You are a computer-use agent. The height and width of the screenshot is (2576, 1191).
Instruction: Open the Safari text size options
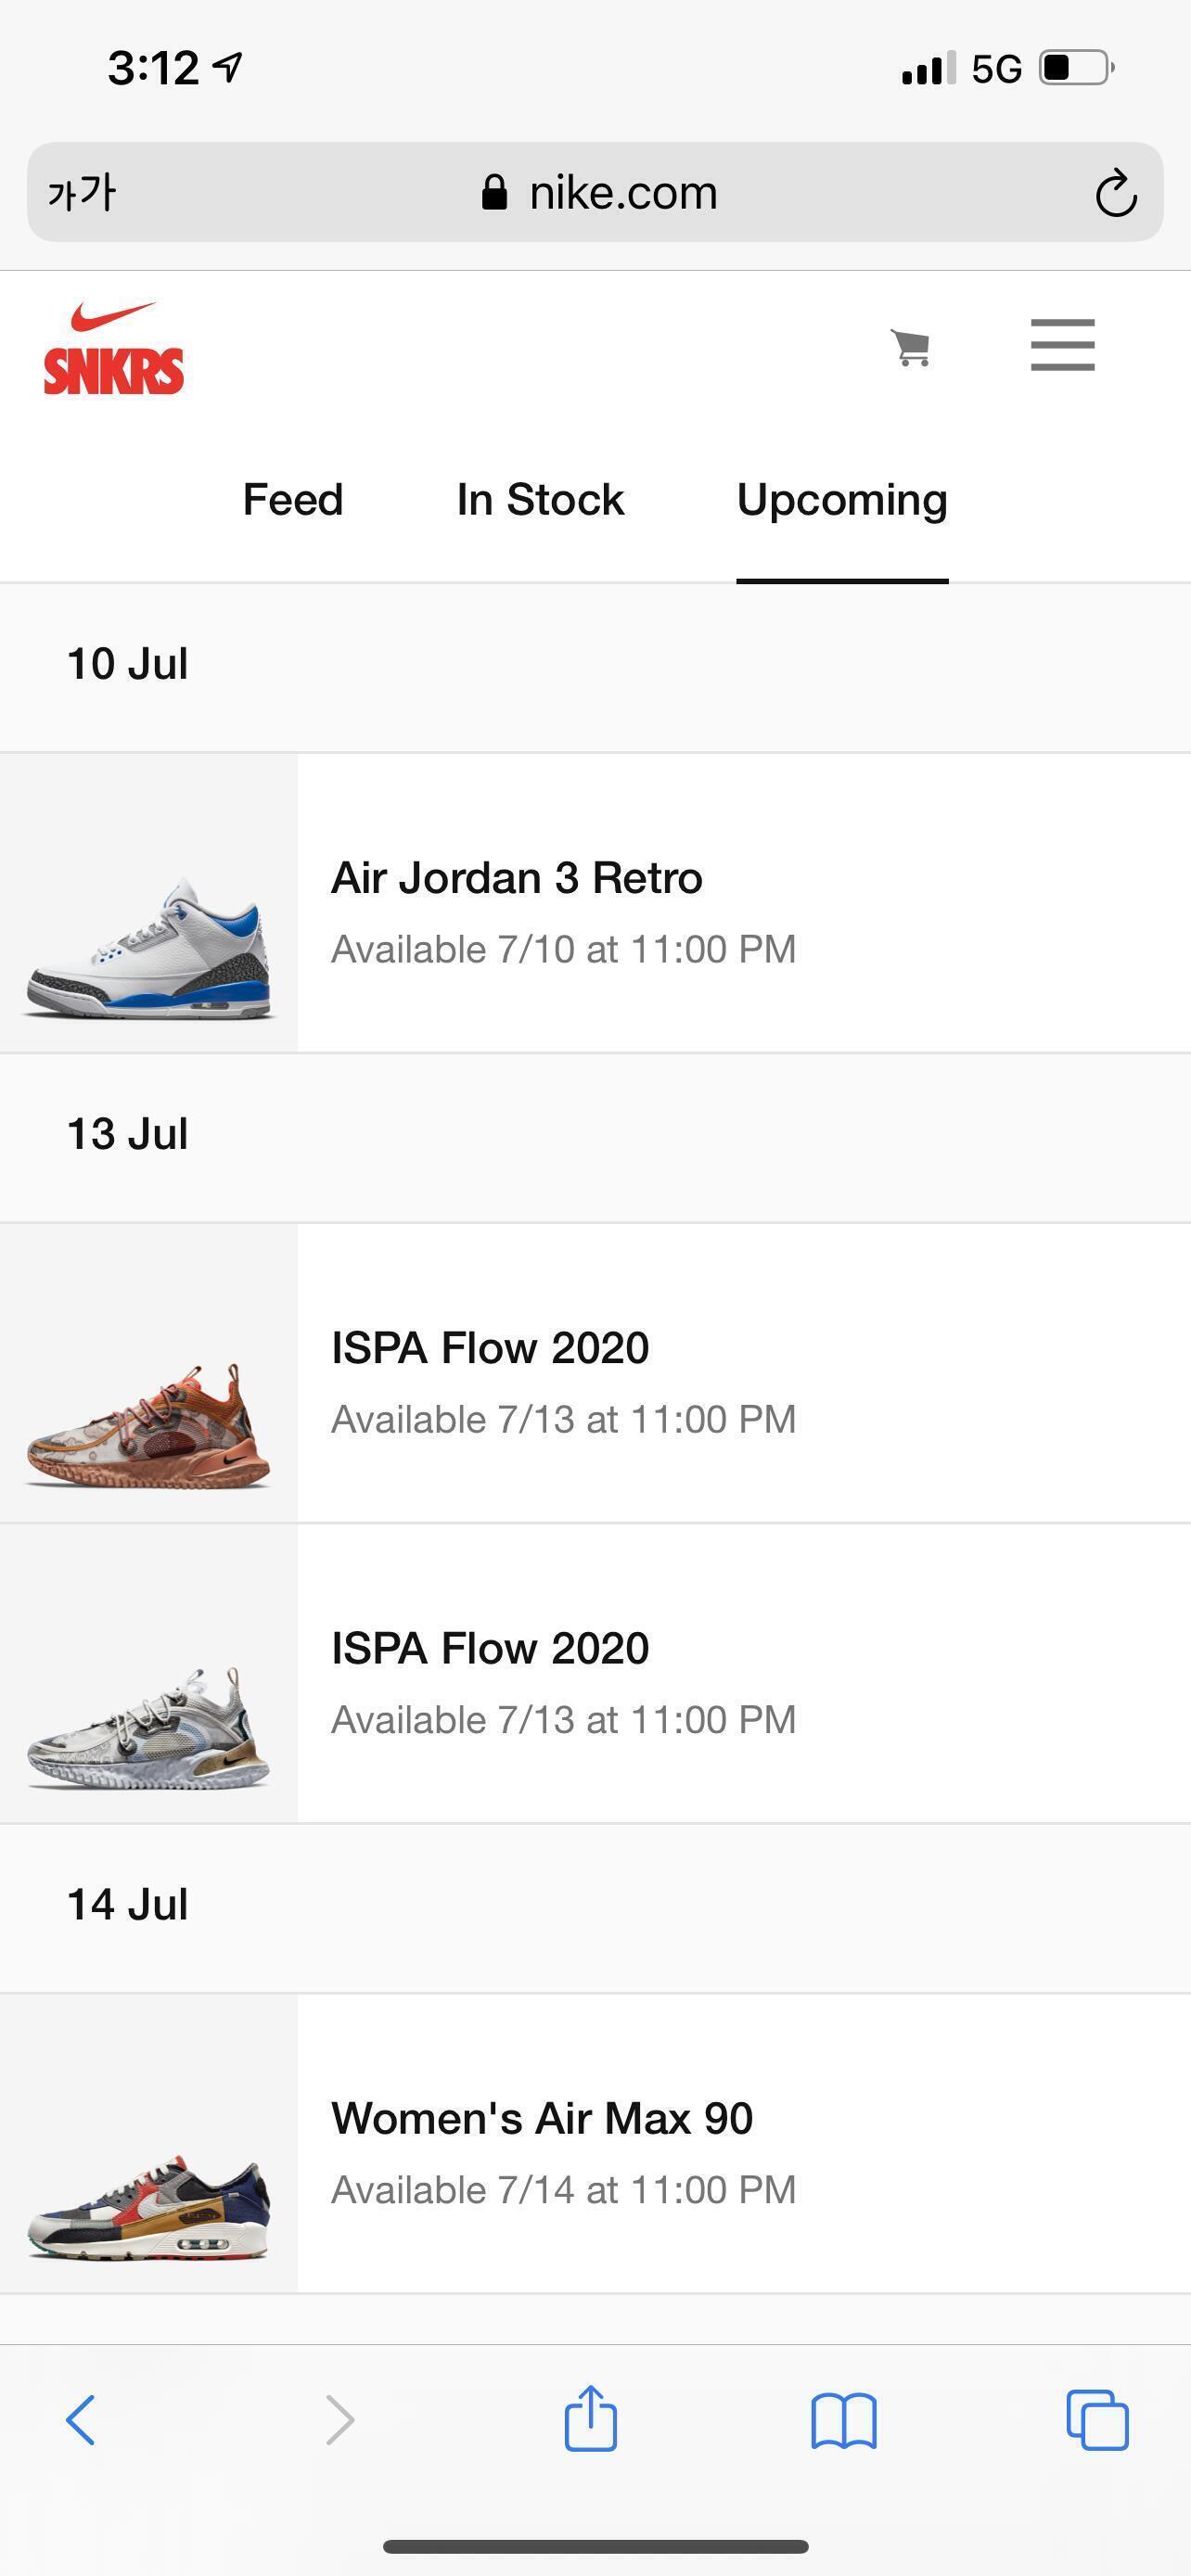(82, 193)
